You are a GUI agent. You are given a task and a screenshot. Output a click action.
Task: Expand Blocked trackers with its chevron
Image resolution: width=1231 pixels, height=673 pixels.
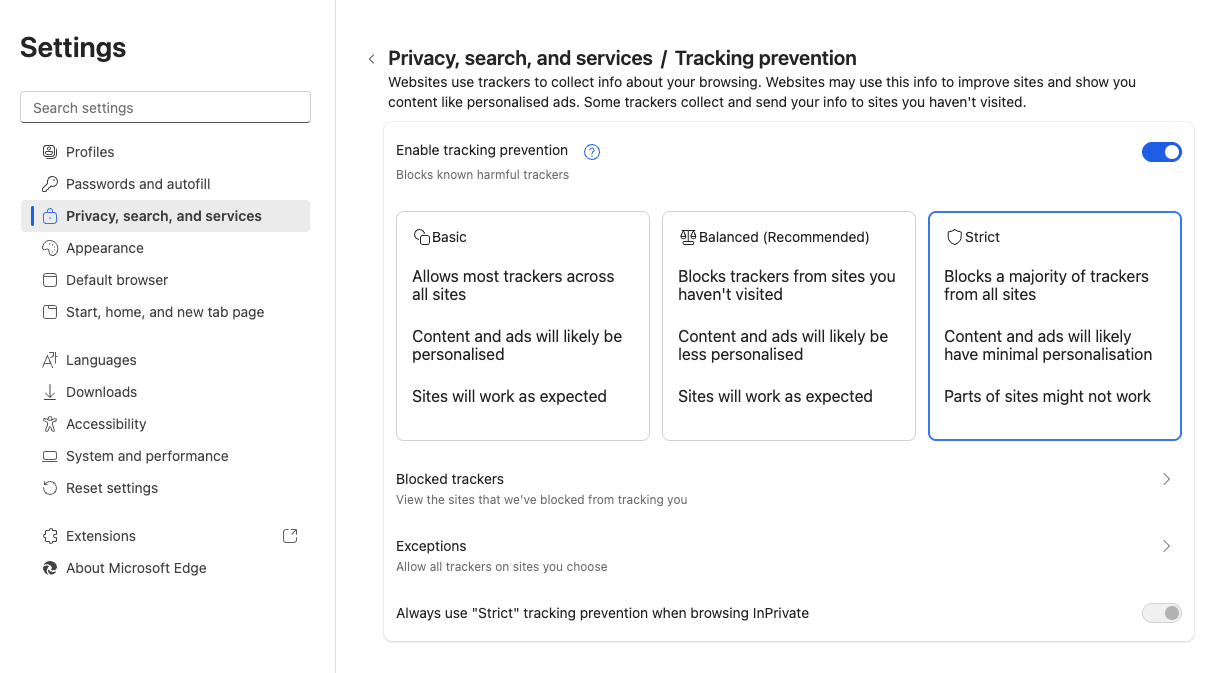coord(1166,479)
